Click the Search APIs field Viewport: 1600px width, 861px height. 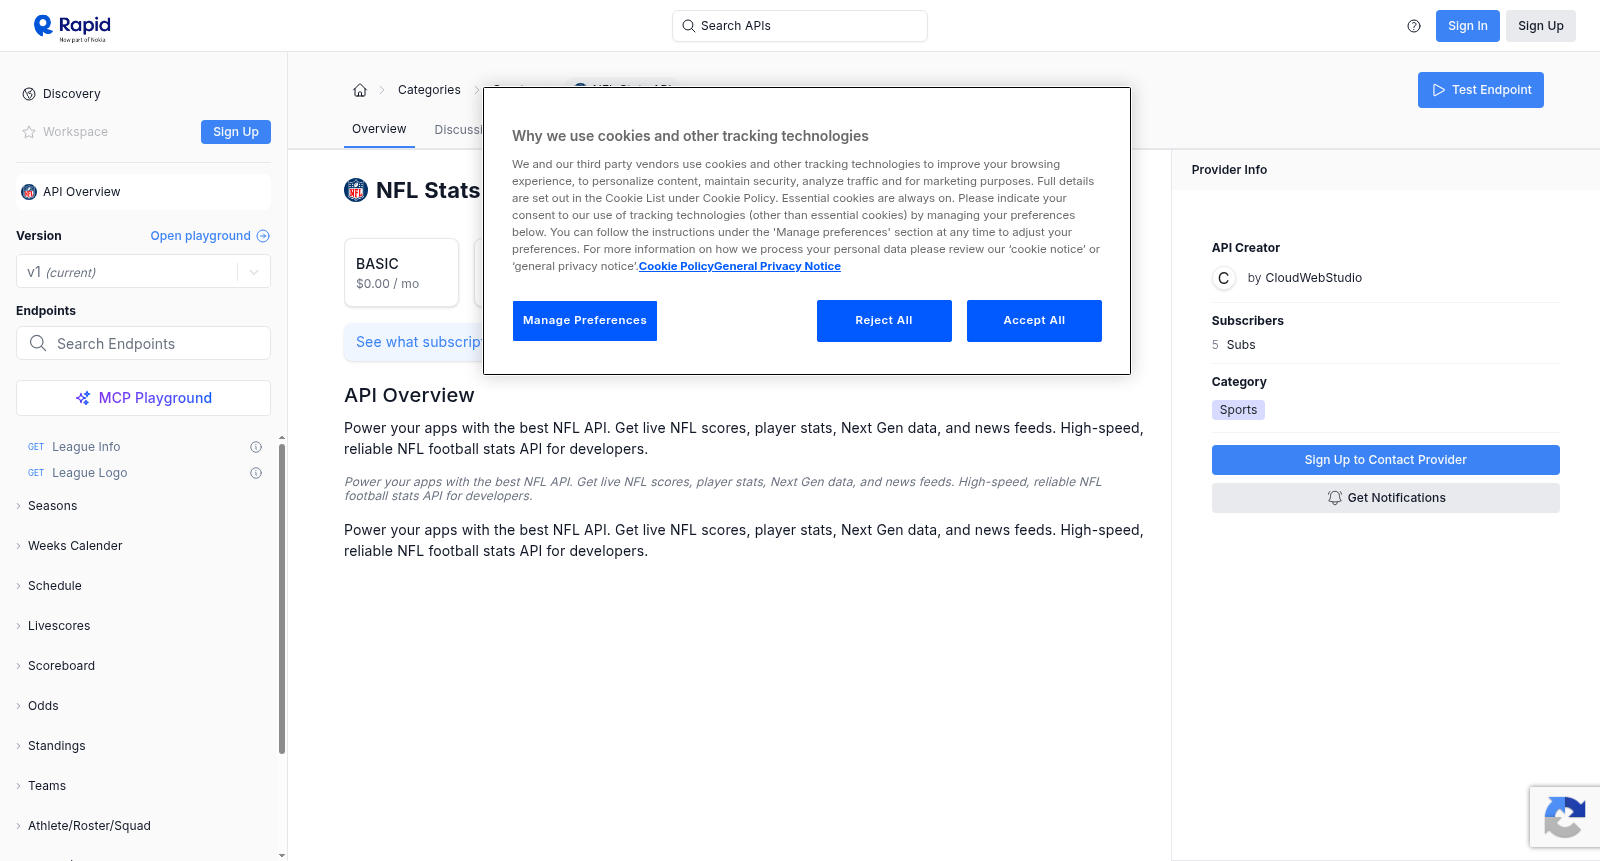[x=800, y=26]
